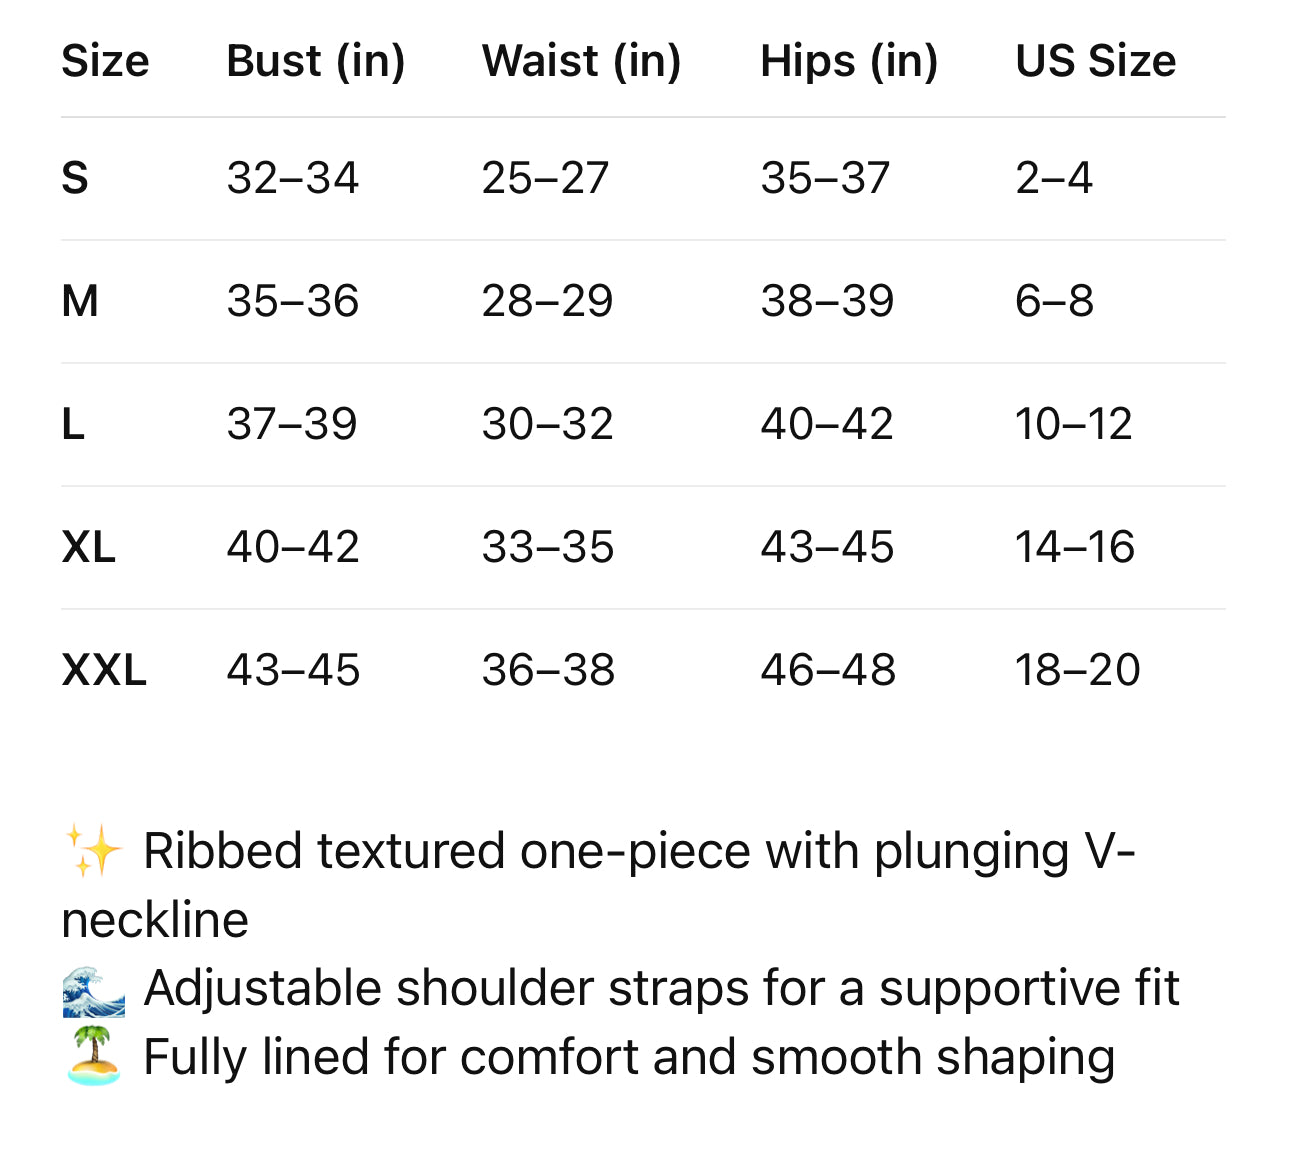Click the Fully lined for comfort text
The height and width of the screenshot is (1154, 1290).
[x=629, y=1057]
